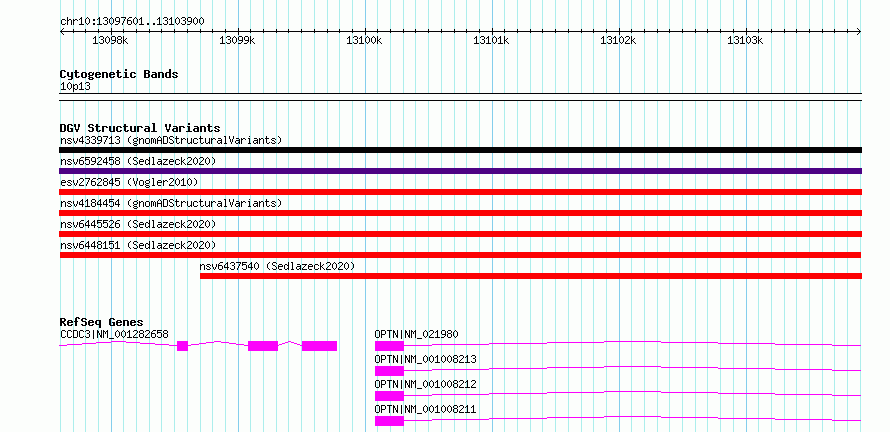Open the nsv4184454 red variant bar

click(460, 213)
